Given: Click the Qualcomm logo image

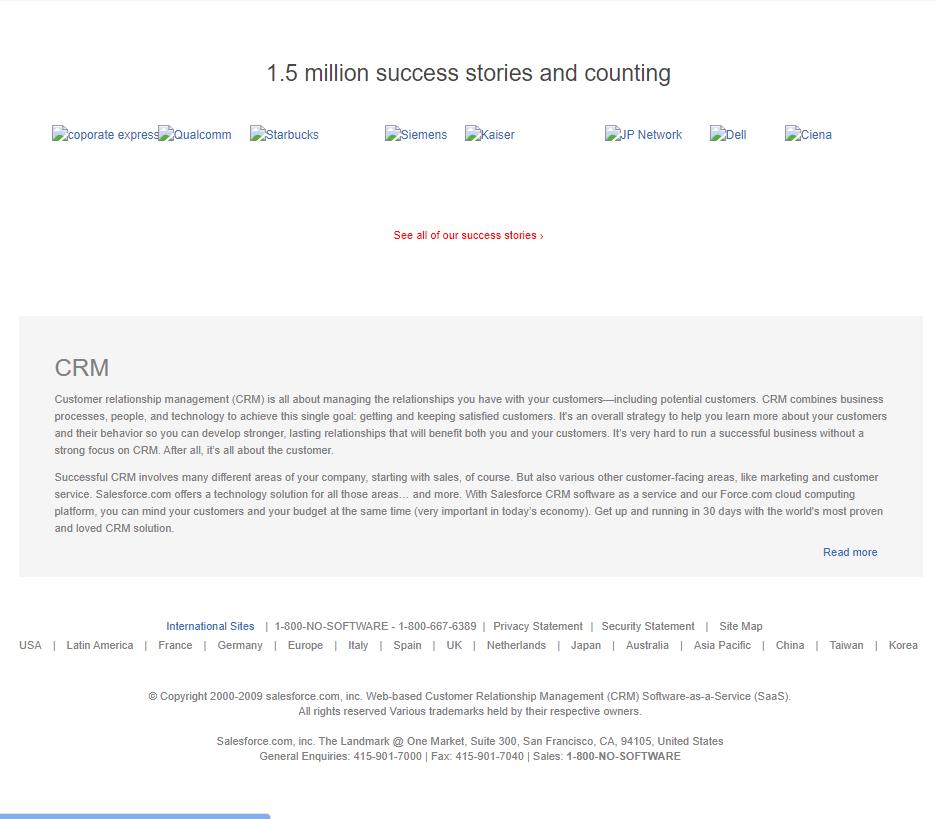Looking at the screenshot, I should [195, 135].
